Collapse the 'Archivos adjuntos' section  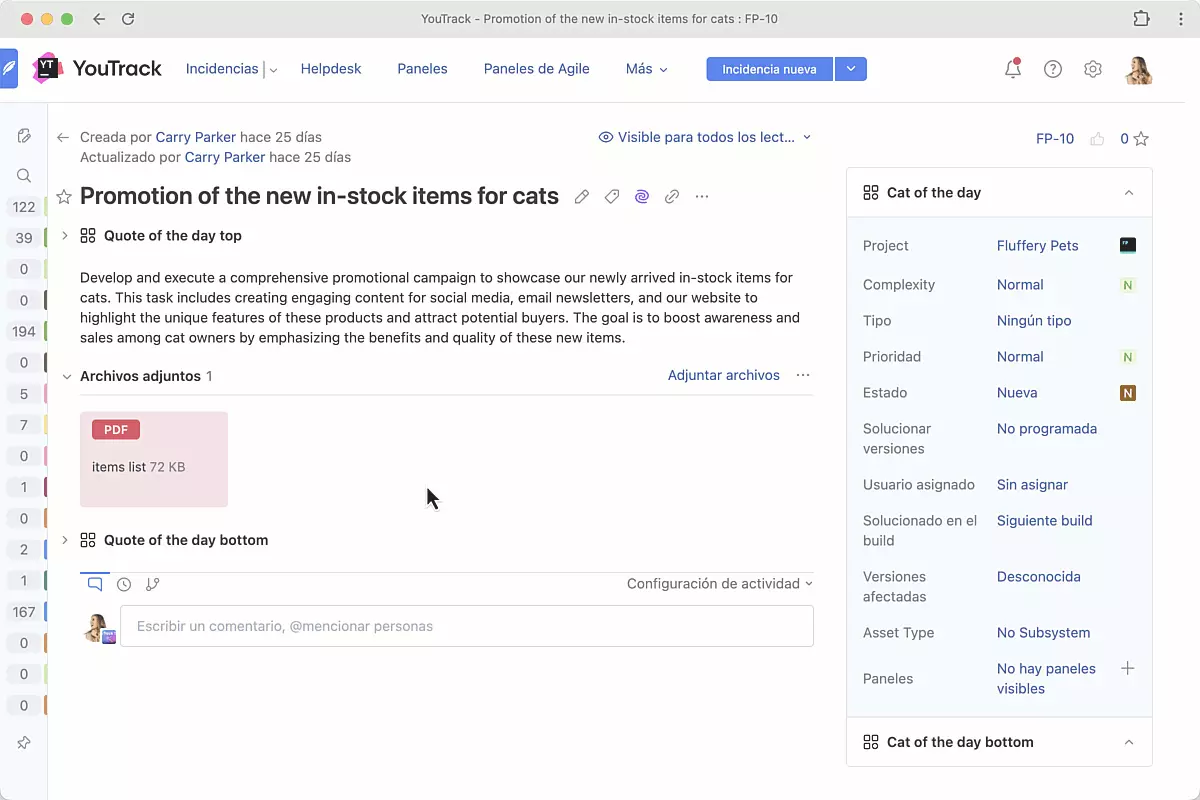(x=67, y=377)
